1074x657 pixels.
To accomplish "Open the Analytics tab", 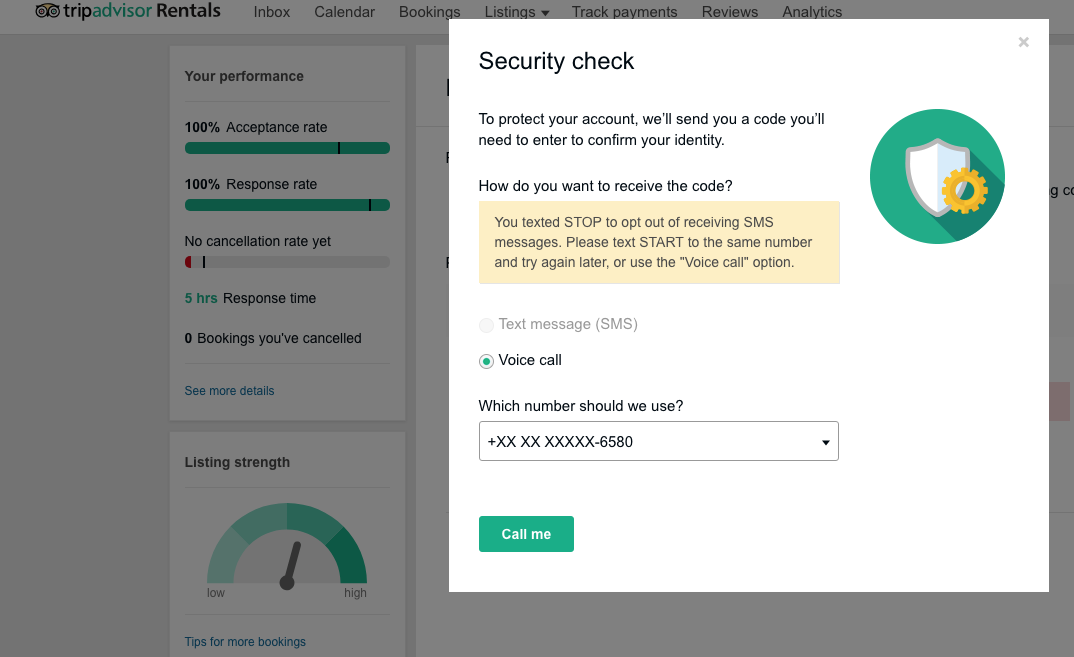I will click(x=812, y=12).
